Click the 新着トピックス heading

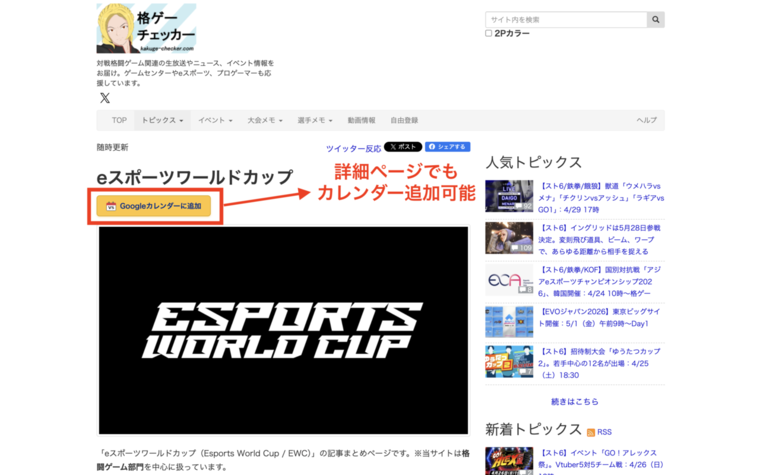pyautogui.click(x=533, y=429)
